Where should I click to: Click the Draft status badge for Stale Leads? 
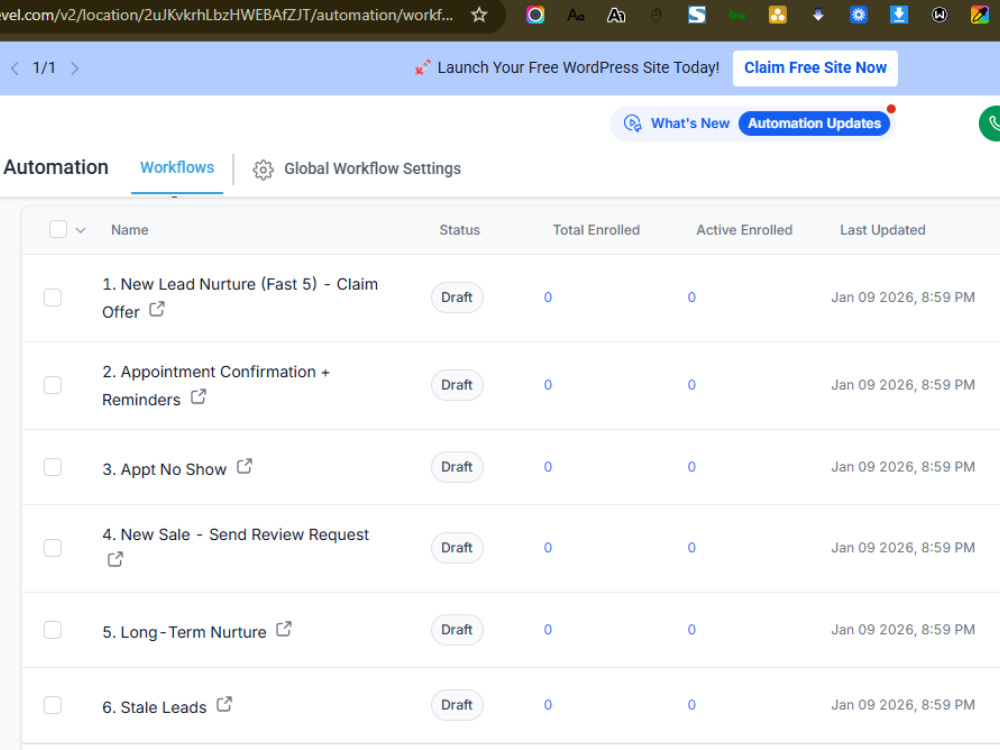[457, 705]
